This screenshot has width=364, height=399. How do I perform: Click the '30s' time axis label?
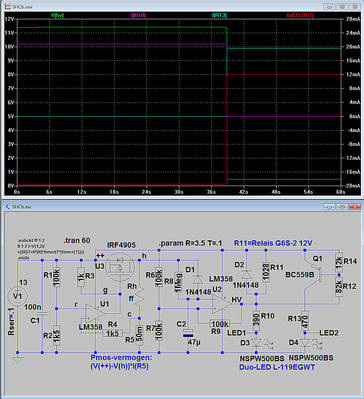[x=178, y=192]
